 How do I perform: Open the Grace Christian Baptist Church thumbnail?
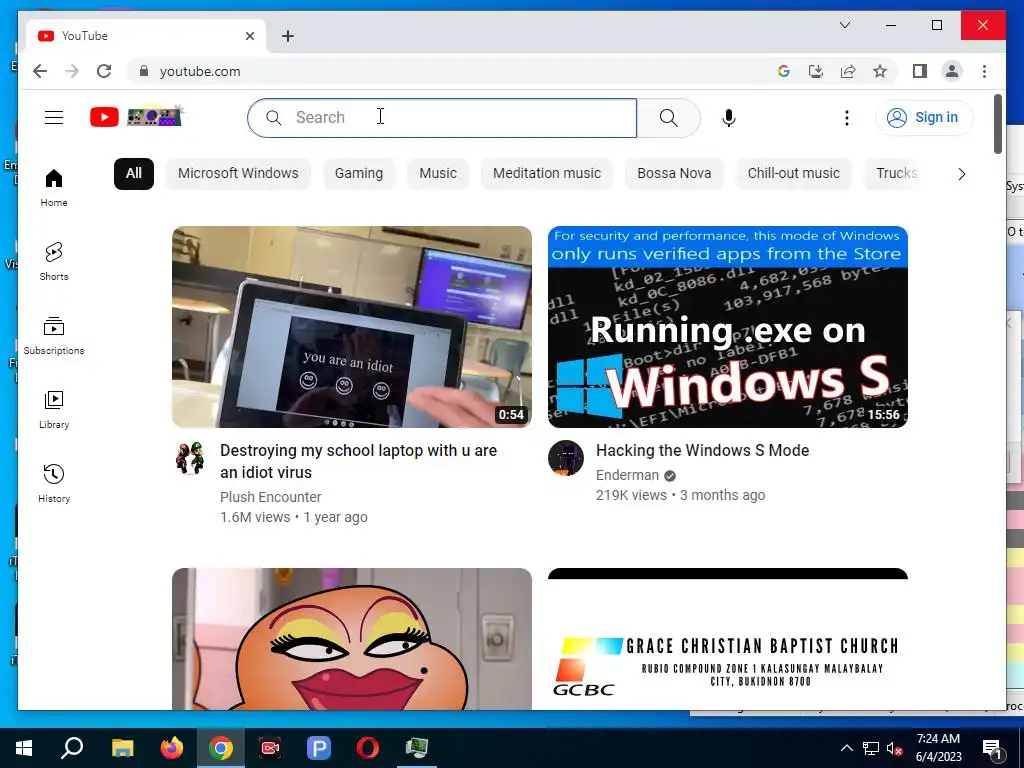[x=728, y=639]
